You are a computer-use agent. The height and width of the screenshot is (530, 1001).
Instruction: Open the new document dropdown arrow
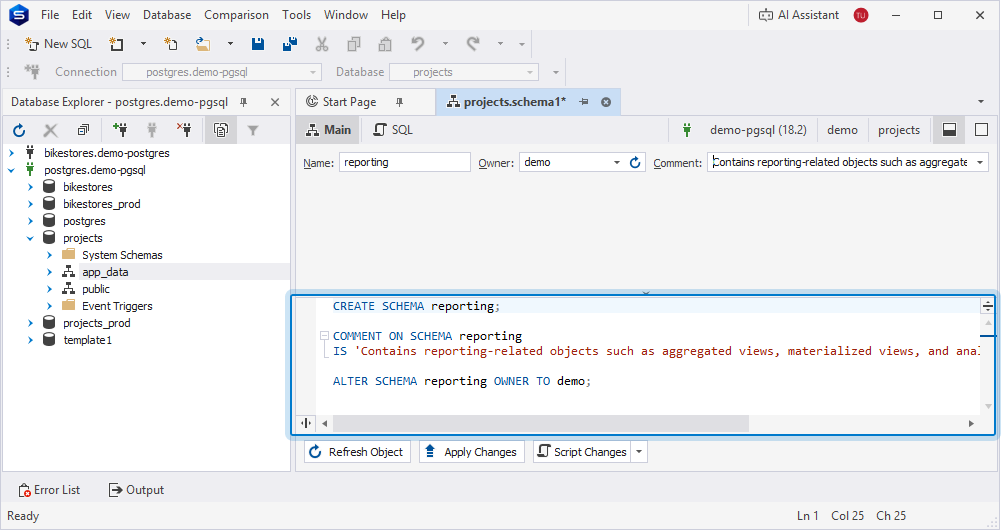(x=143, y=44)
